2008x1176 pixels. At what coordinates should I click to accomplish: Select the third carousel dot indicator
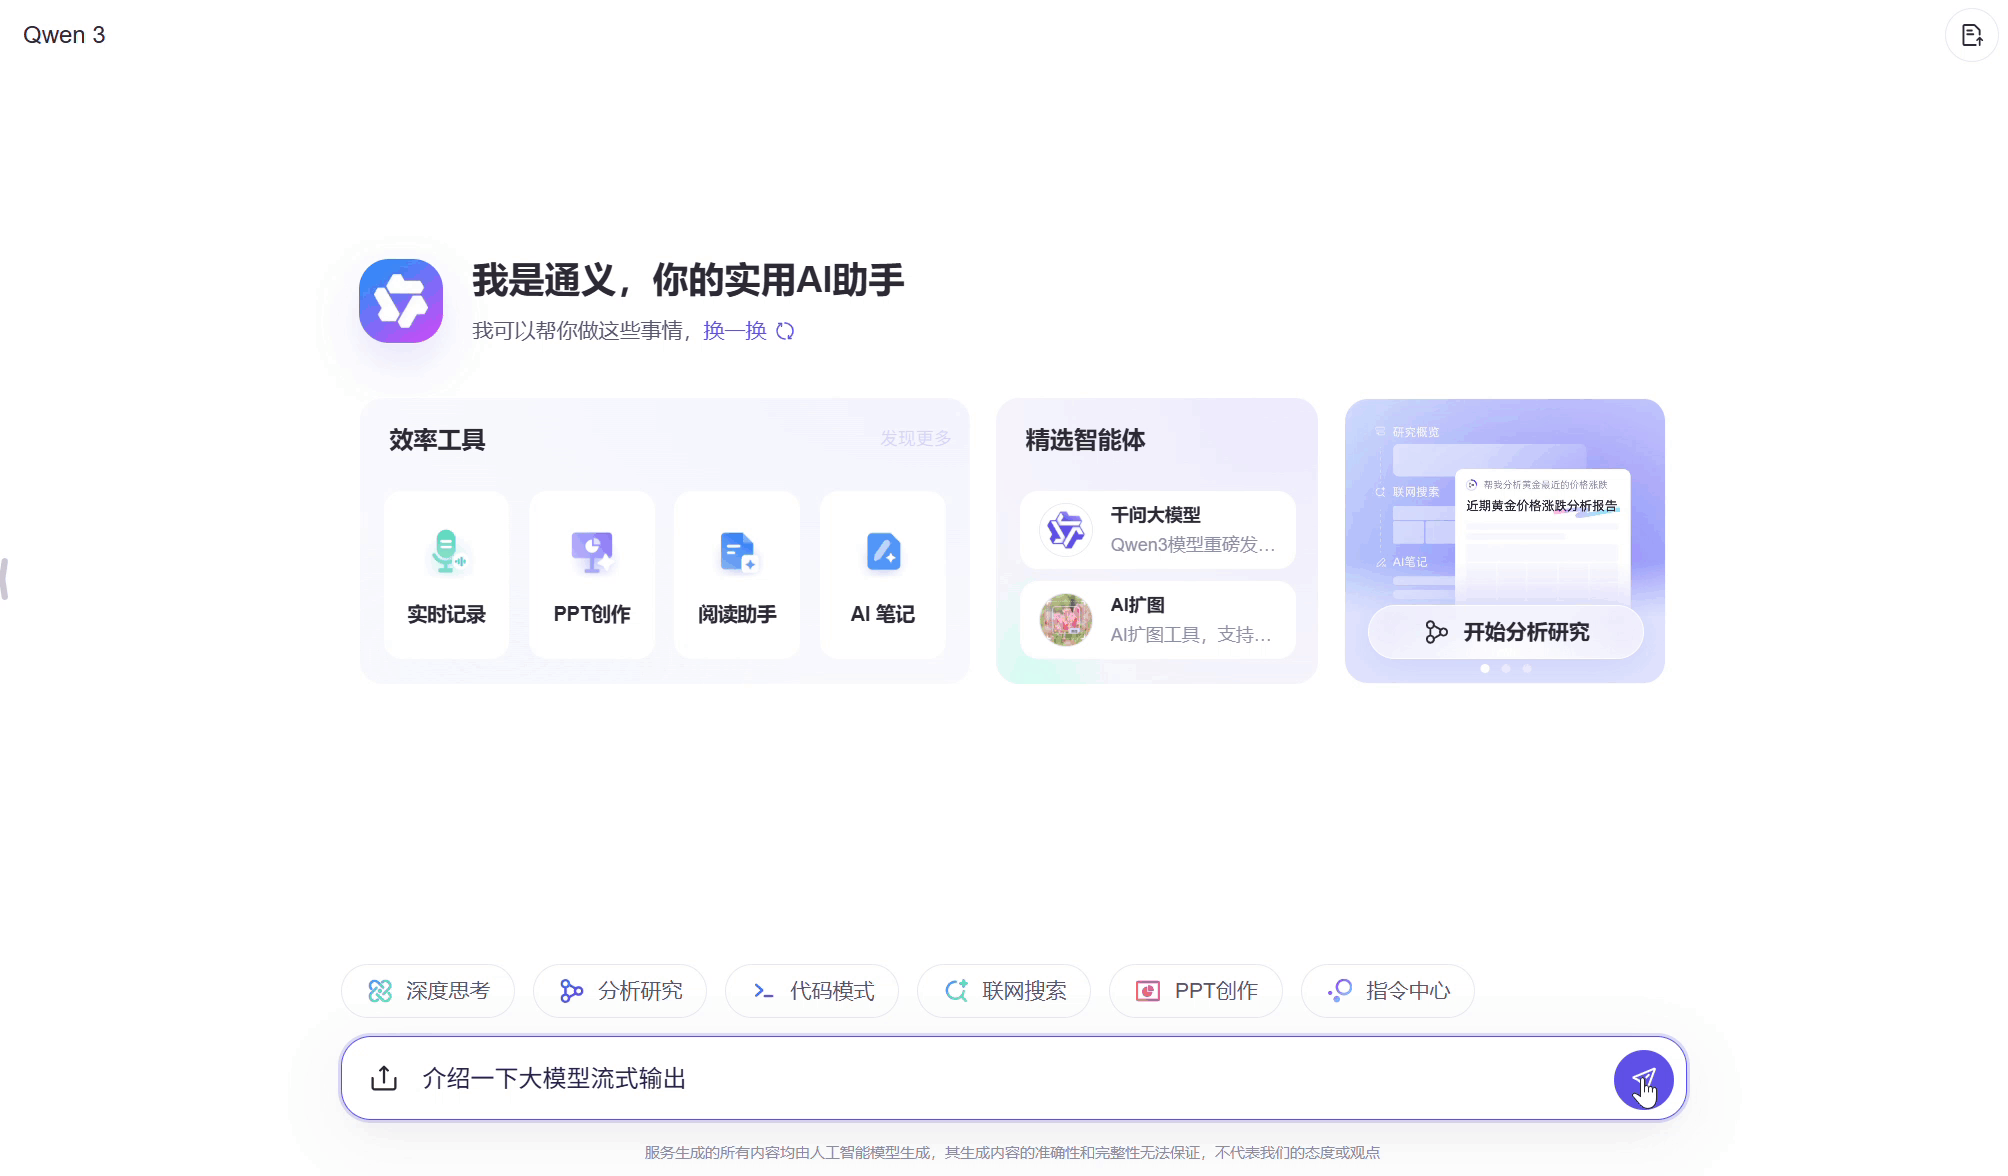pos(1527,669)
